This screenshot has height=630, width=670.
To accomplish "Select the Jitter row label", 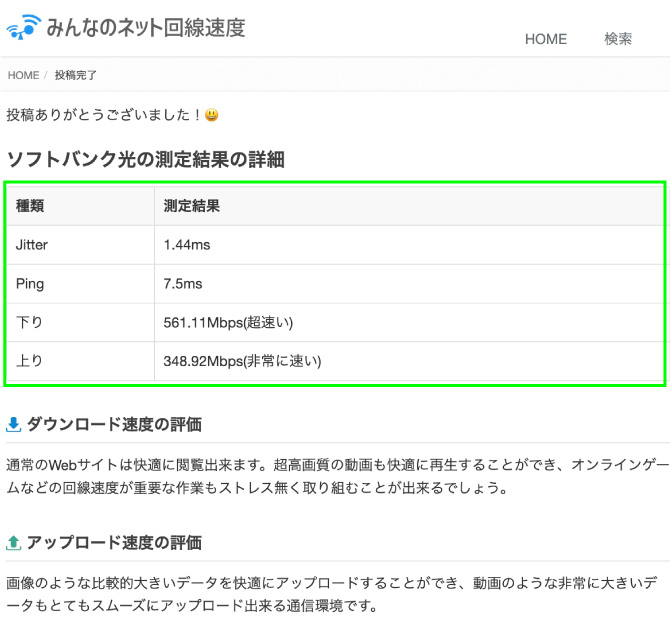I will coord(32,244).
